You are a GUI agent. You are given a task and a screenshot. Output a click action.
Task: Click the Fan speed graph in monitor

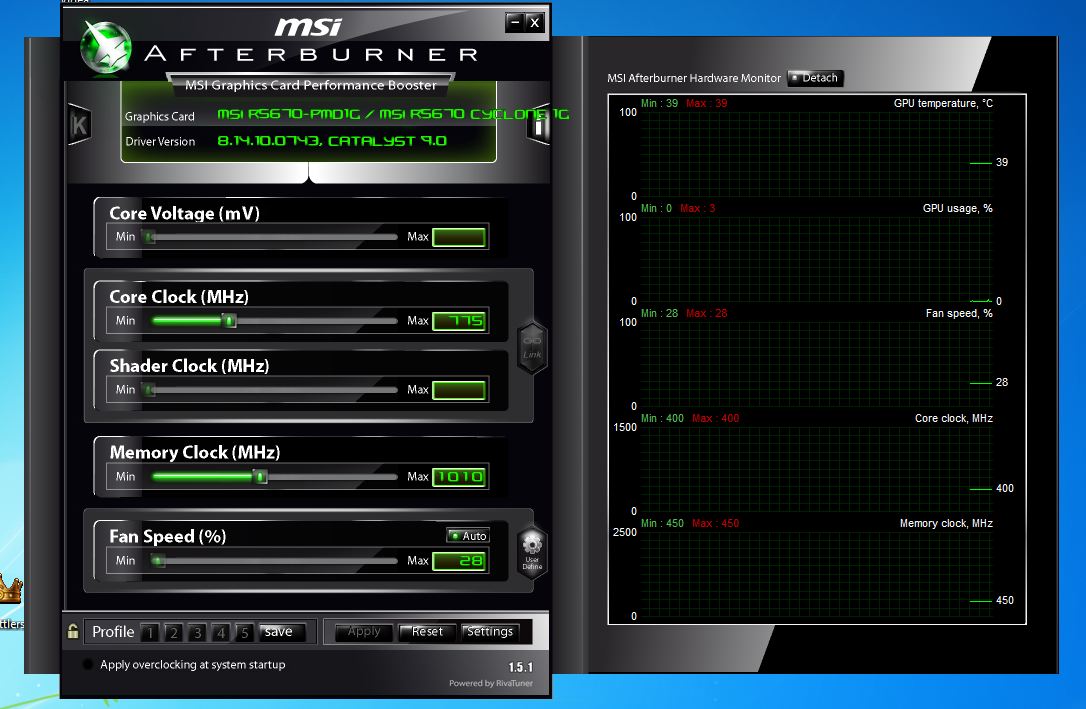[x=816, y=364]
